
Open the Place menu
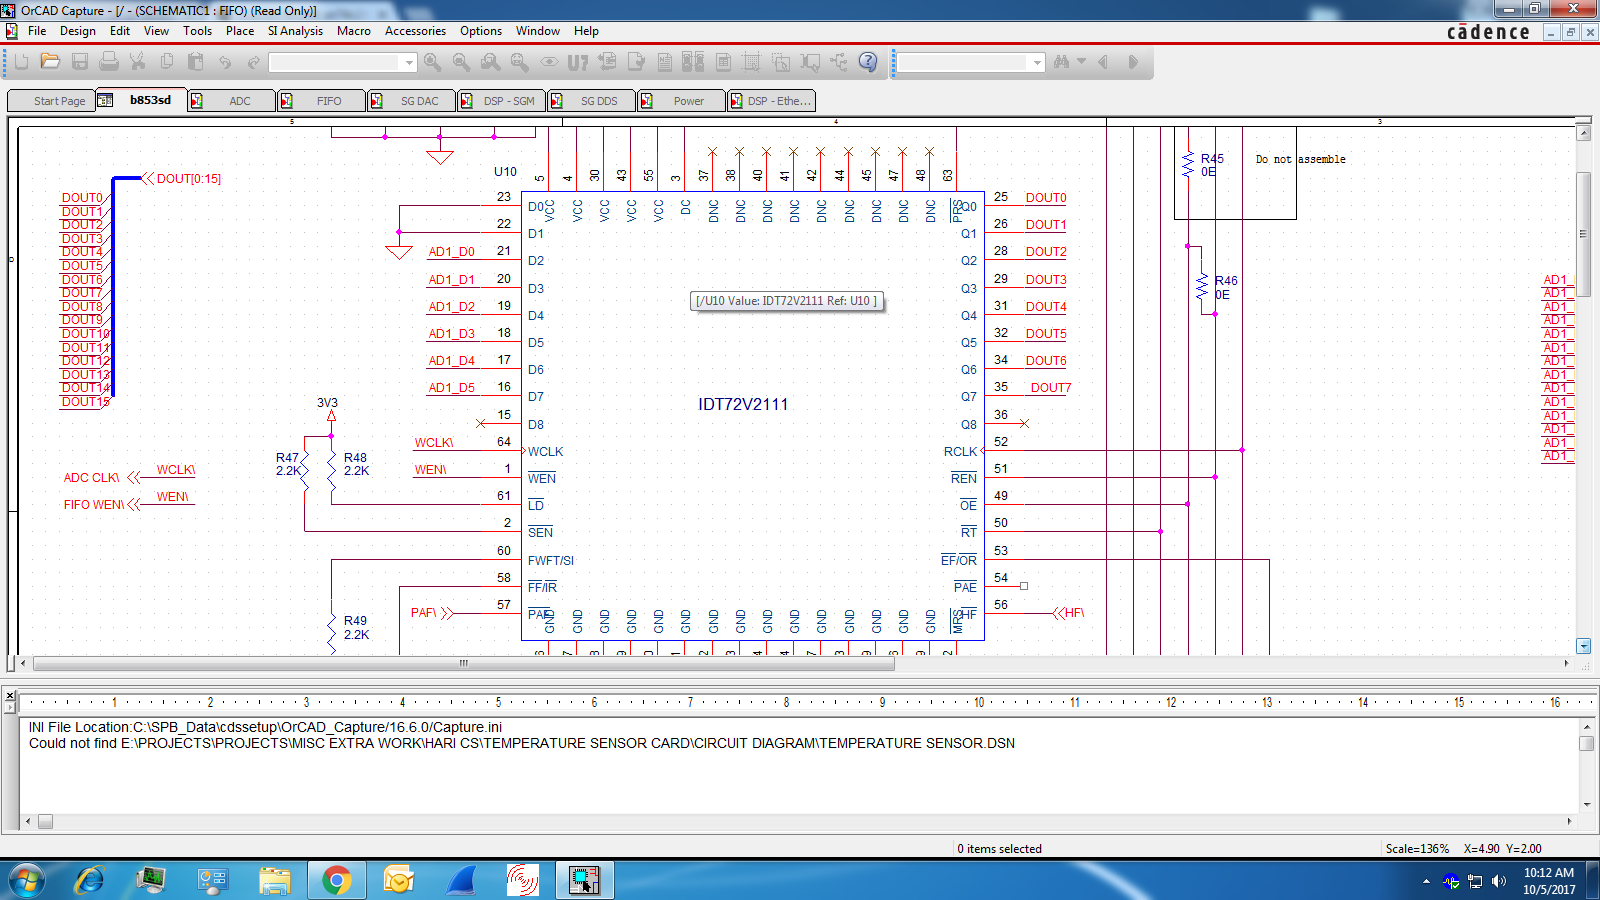pyautogui.click(x=240, y=31)
